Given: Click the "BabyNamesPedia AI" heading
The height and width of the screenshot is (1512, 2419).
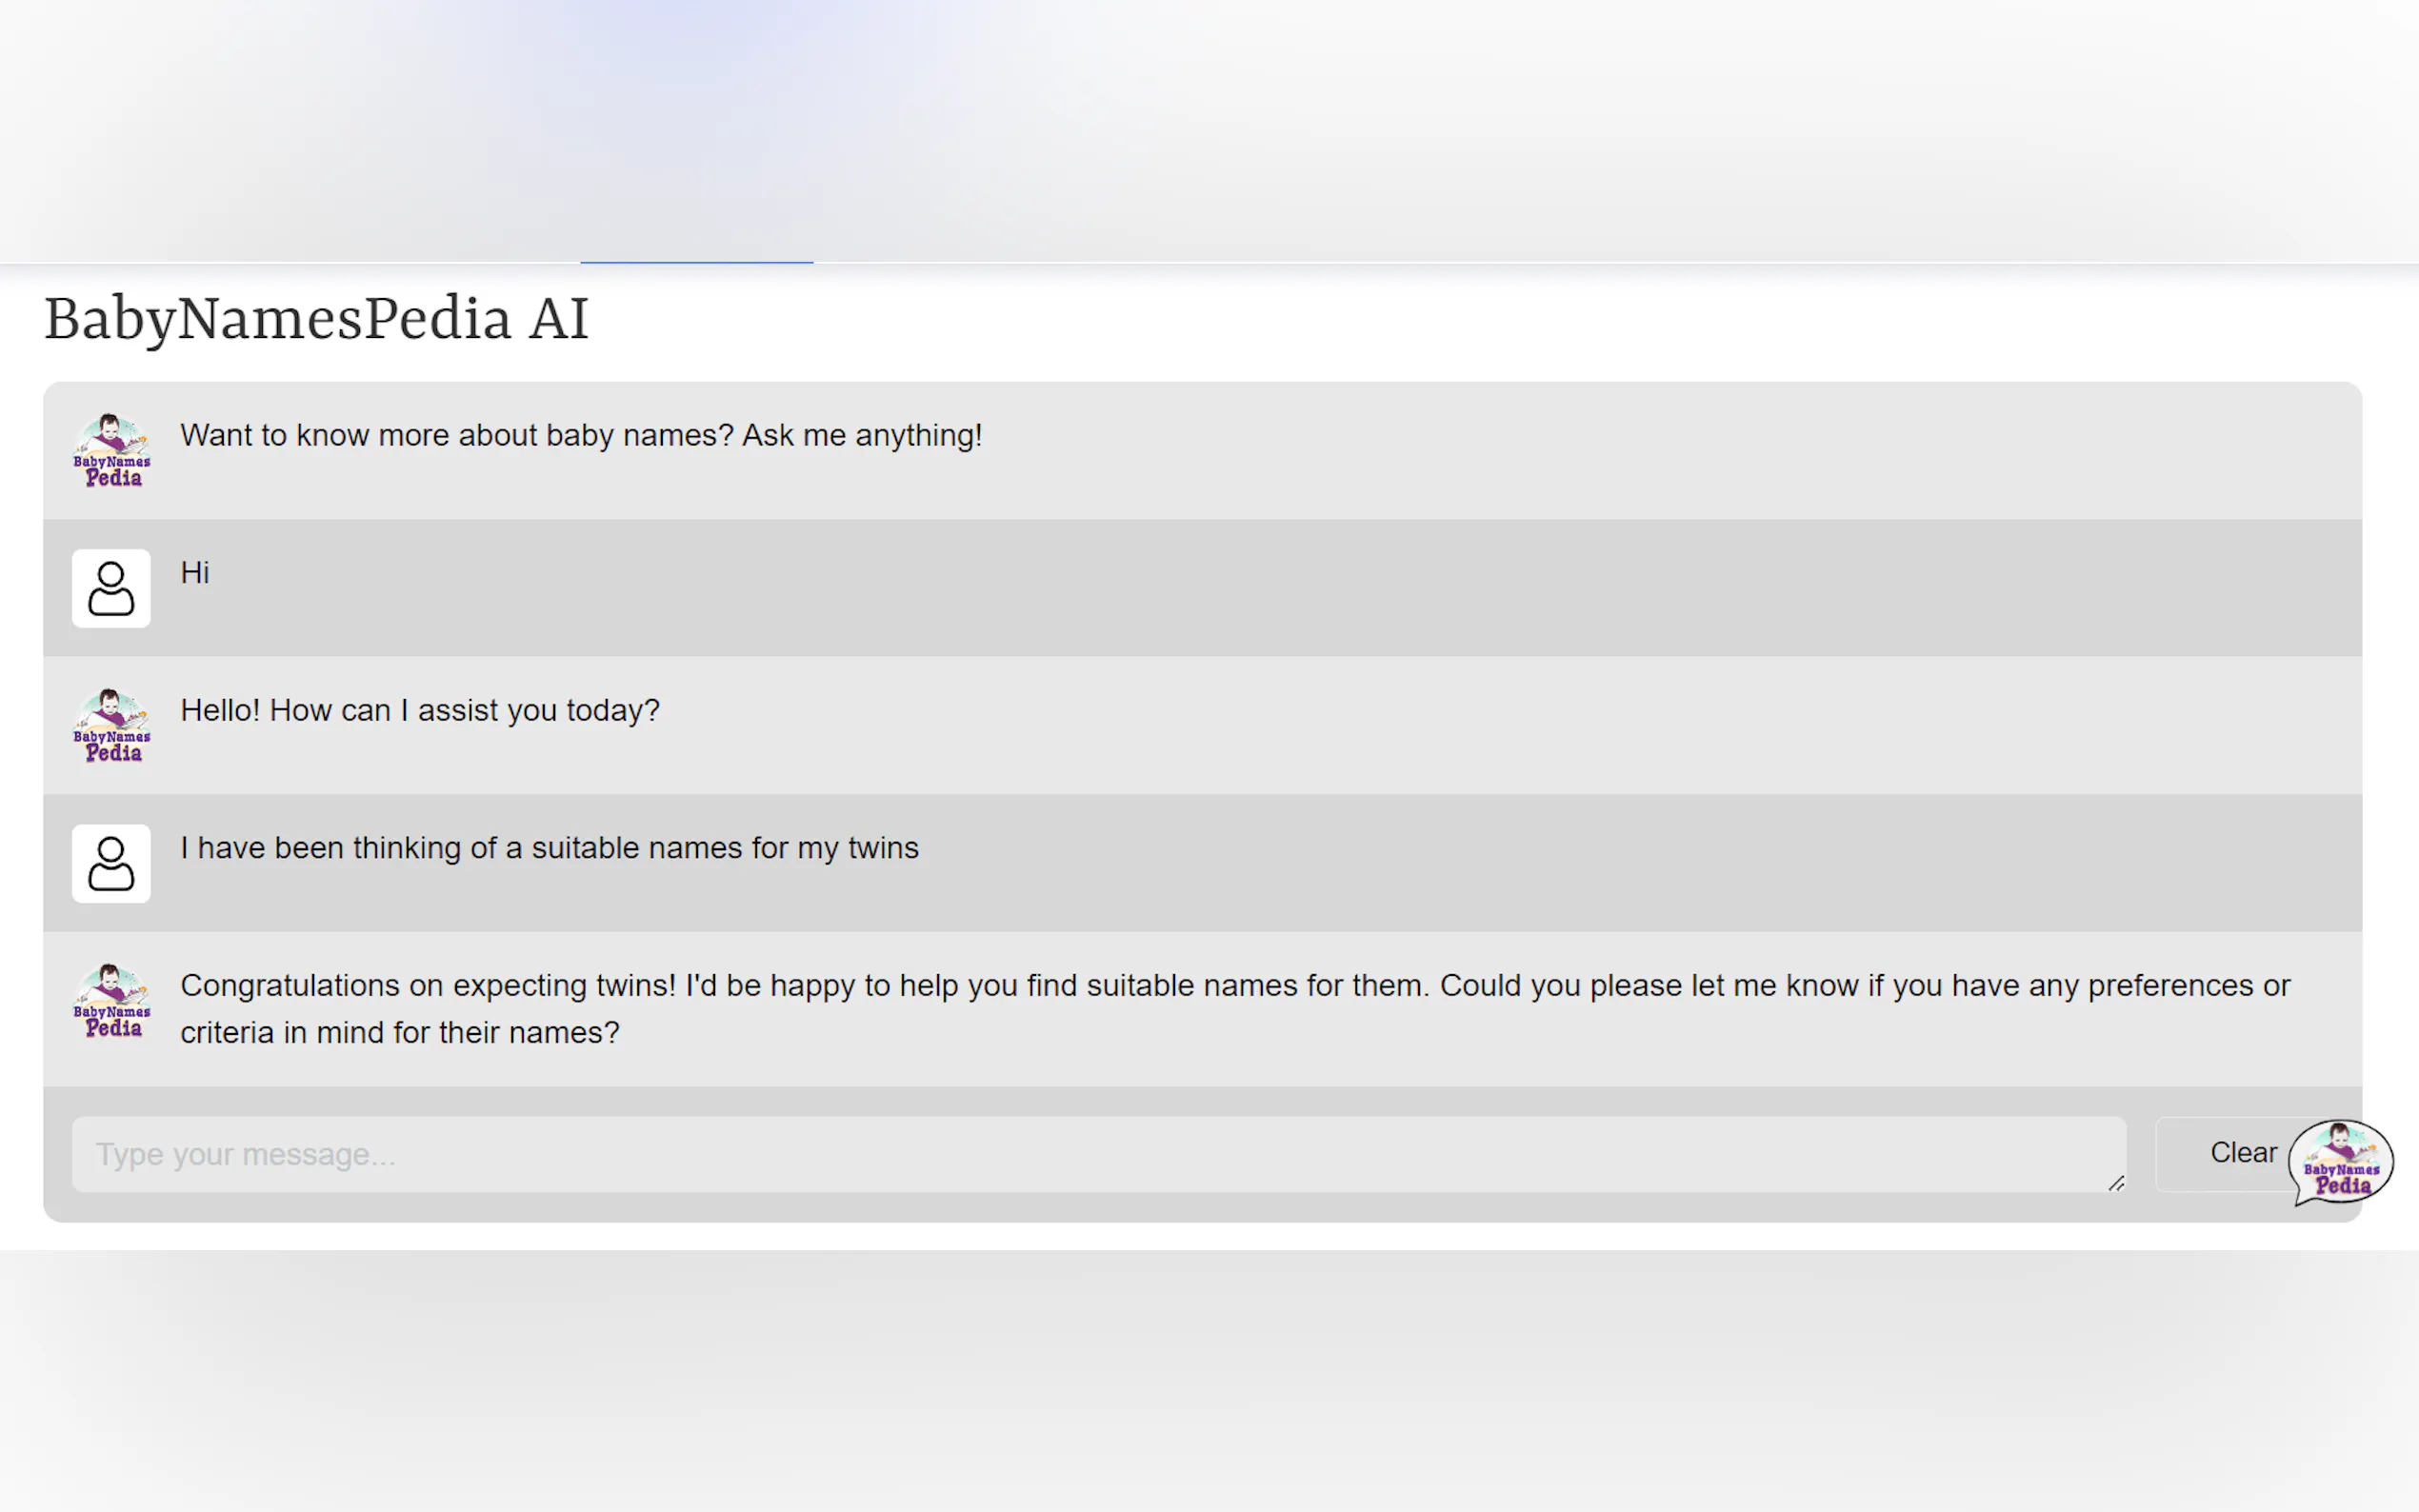Looking at the screenshot, I should [x=316, y=319].
